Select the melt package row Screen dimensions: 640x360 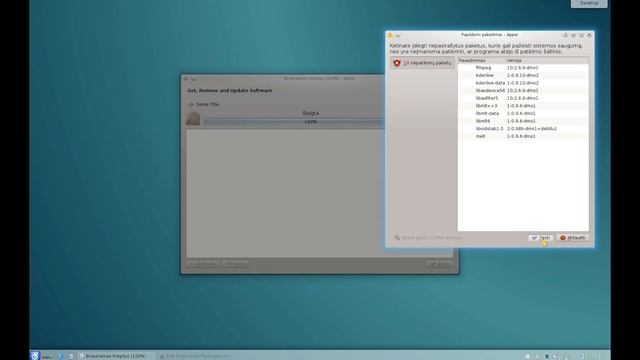click(x=523, y=136)
